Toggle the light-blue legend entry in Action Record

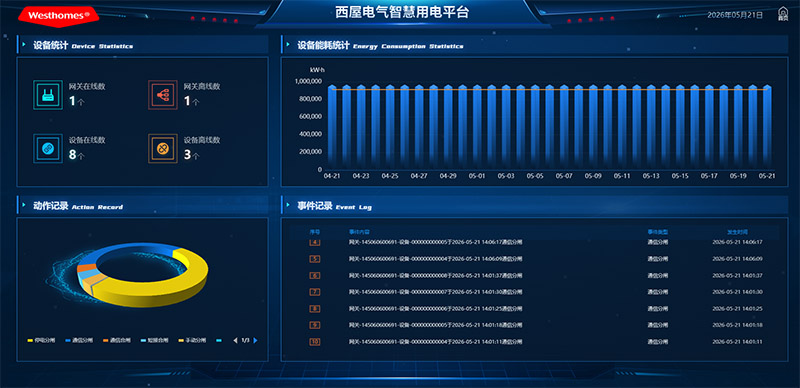[155, 340]
